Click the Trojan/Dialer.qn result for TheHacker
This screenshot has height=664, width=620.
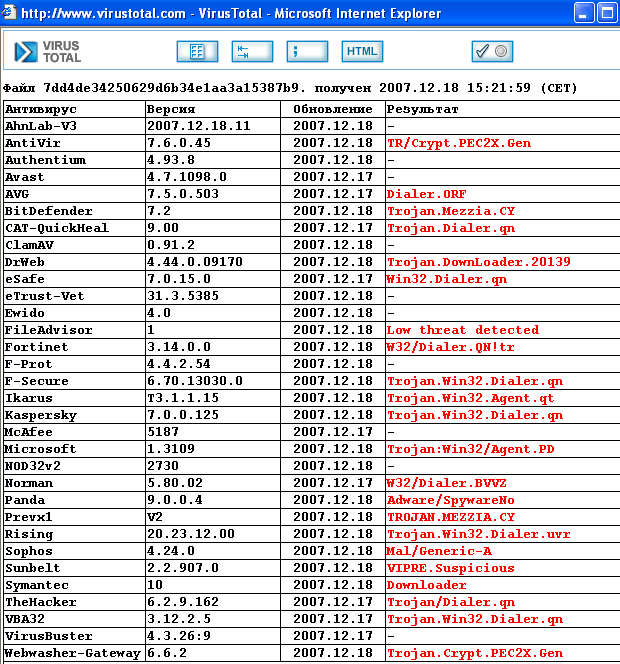(451, 602)
